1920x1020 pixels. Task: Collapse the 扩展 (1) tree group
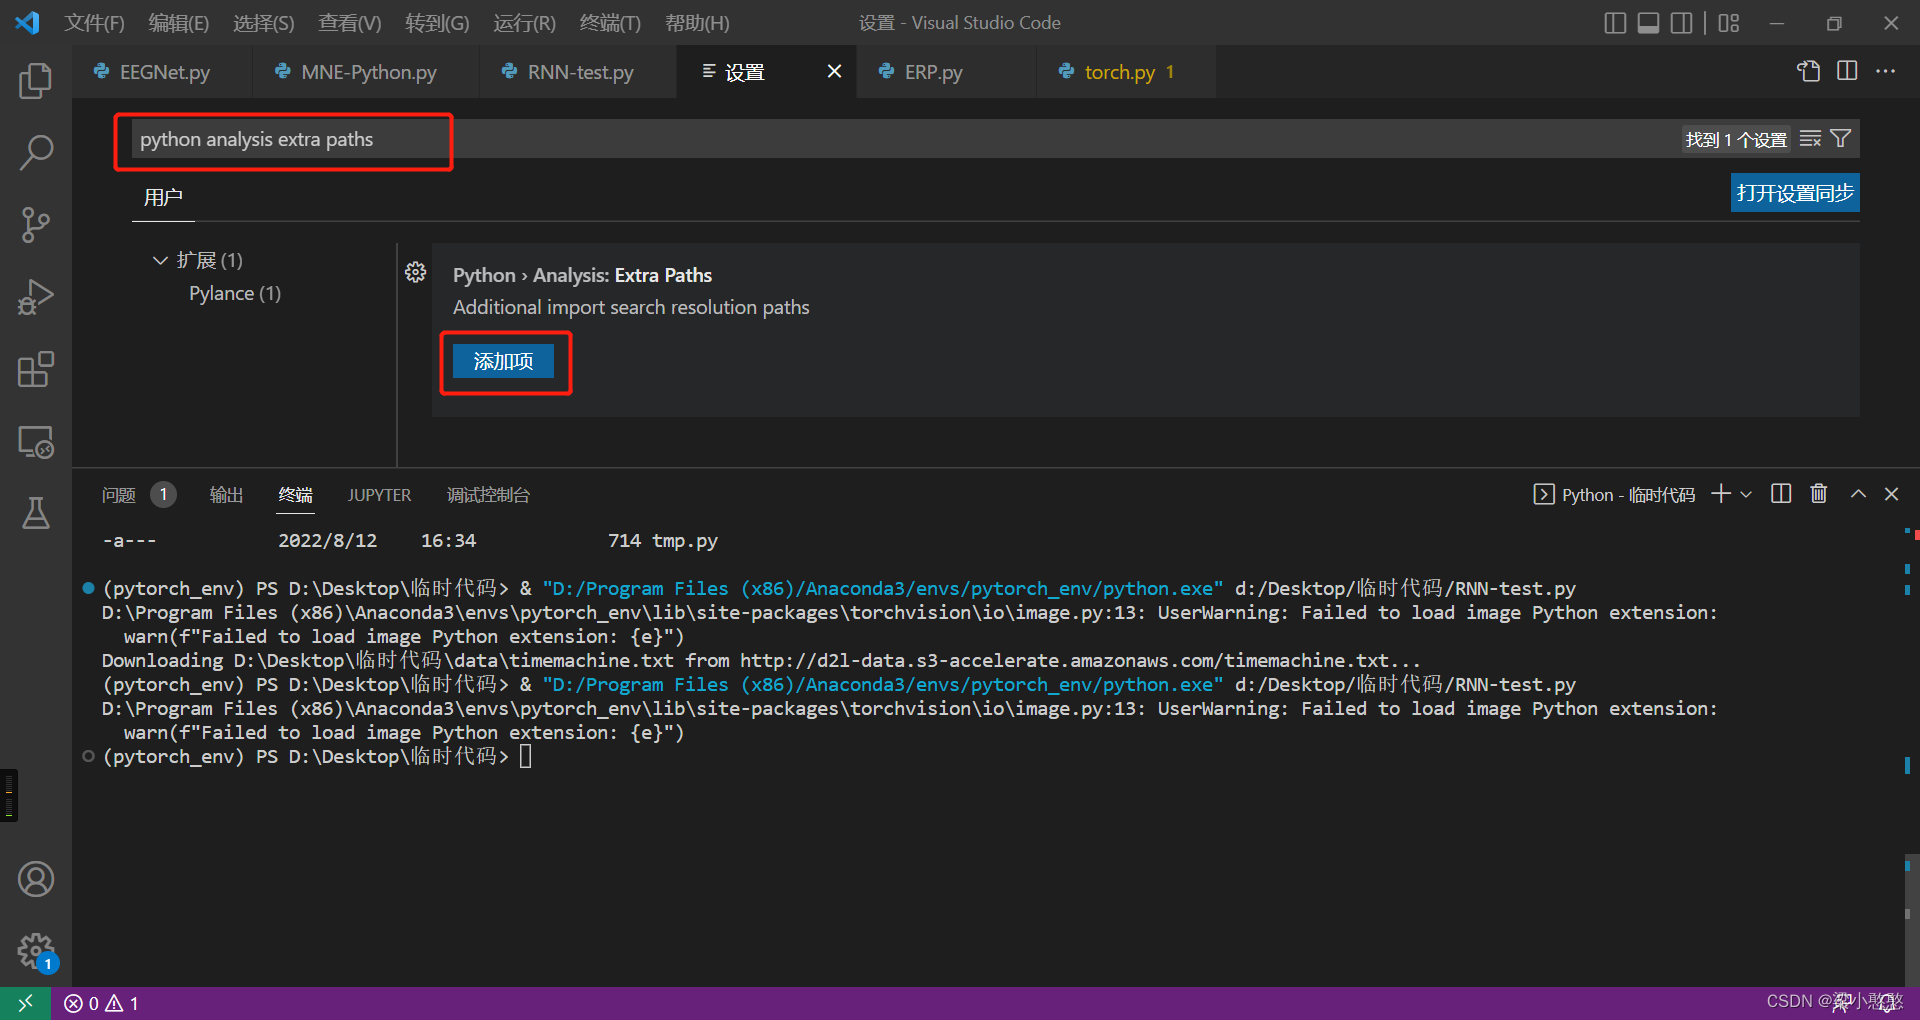pos(160,260)
